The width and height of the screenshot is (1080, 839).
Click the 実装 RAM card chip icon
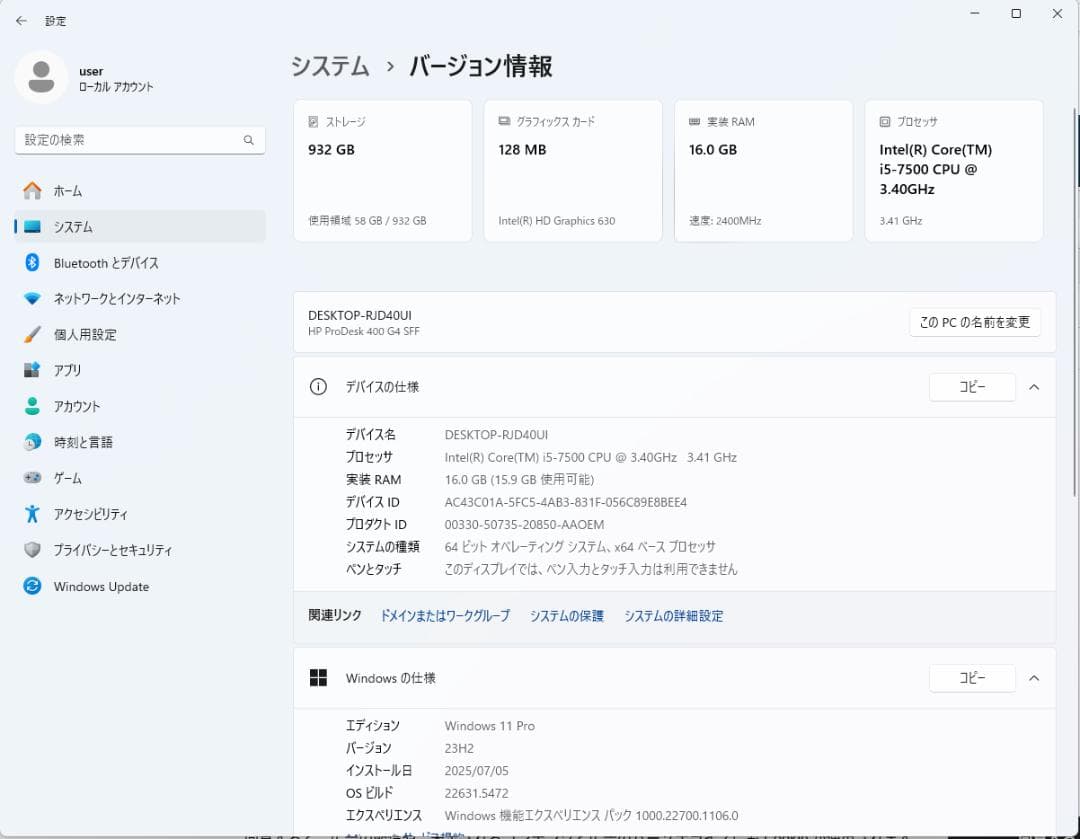tap(693, 121)
